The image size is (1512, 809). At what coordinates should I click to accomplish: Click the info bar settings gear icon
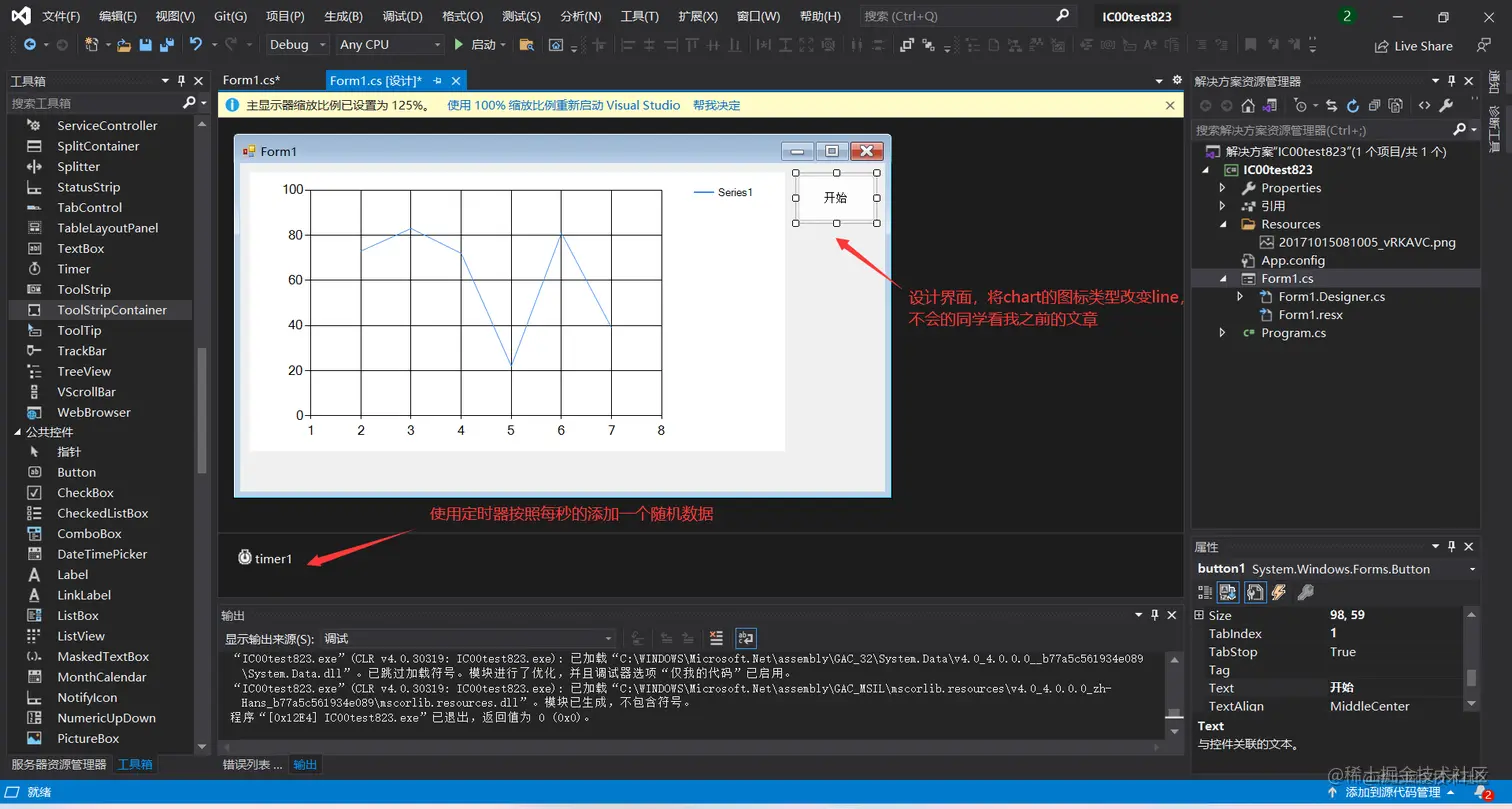pyautogui.click(x=1176, y=80)
